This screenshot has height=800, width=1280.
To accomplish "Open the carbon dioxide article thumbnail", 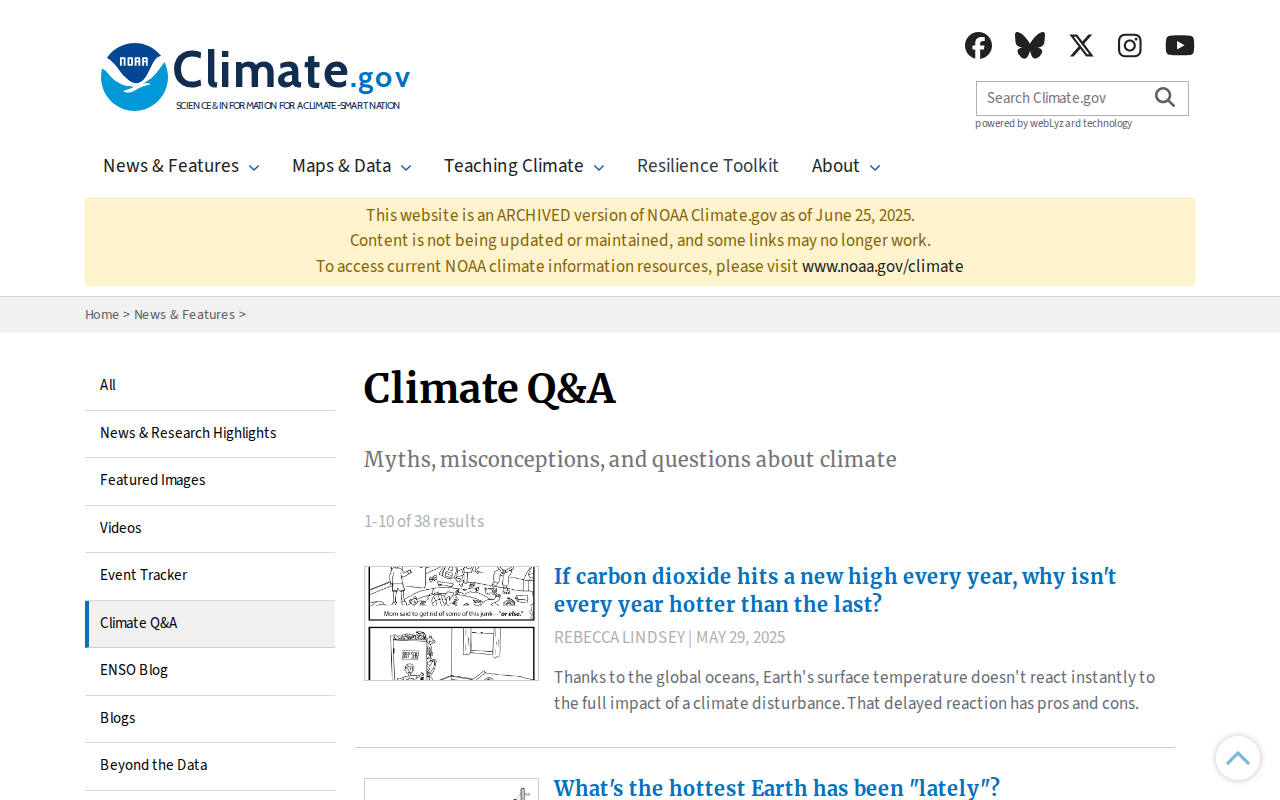I will pyautogui.click(x=451, y=623).
